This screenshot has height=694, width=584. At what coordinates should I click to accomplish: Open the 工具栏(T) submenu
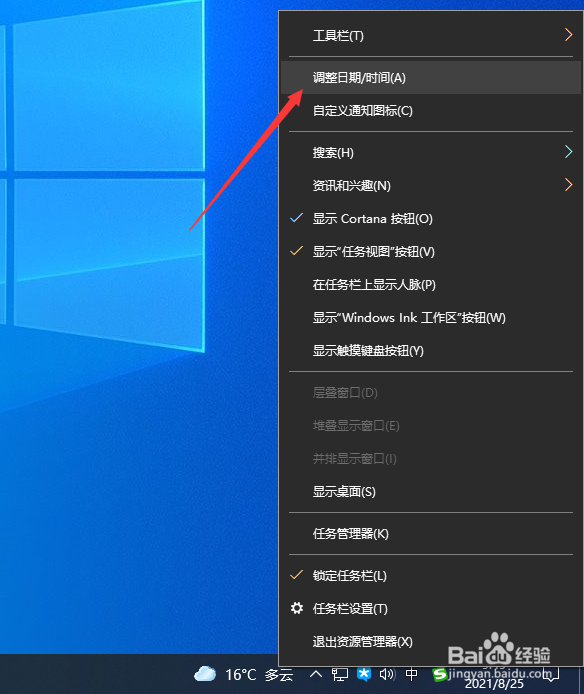[430, 35]
